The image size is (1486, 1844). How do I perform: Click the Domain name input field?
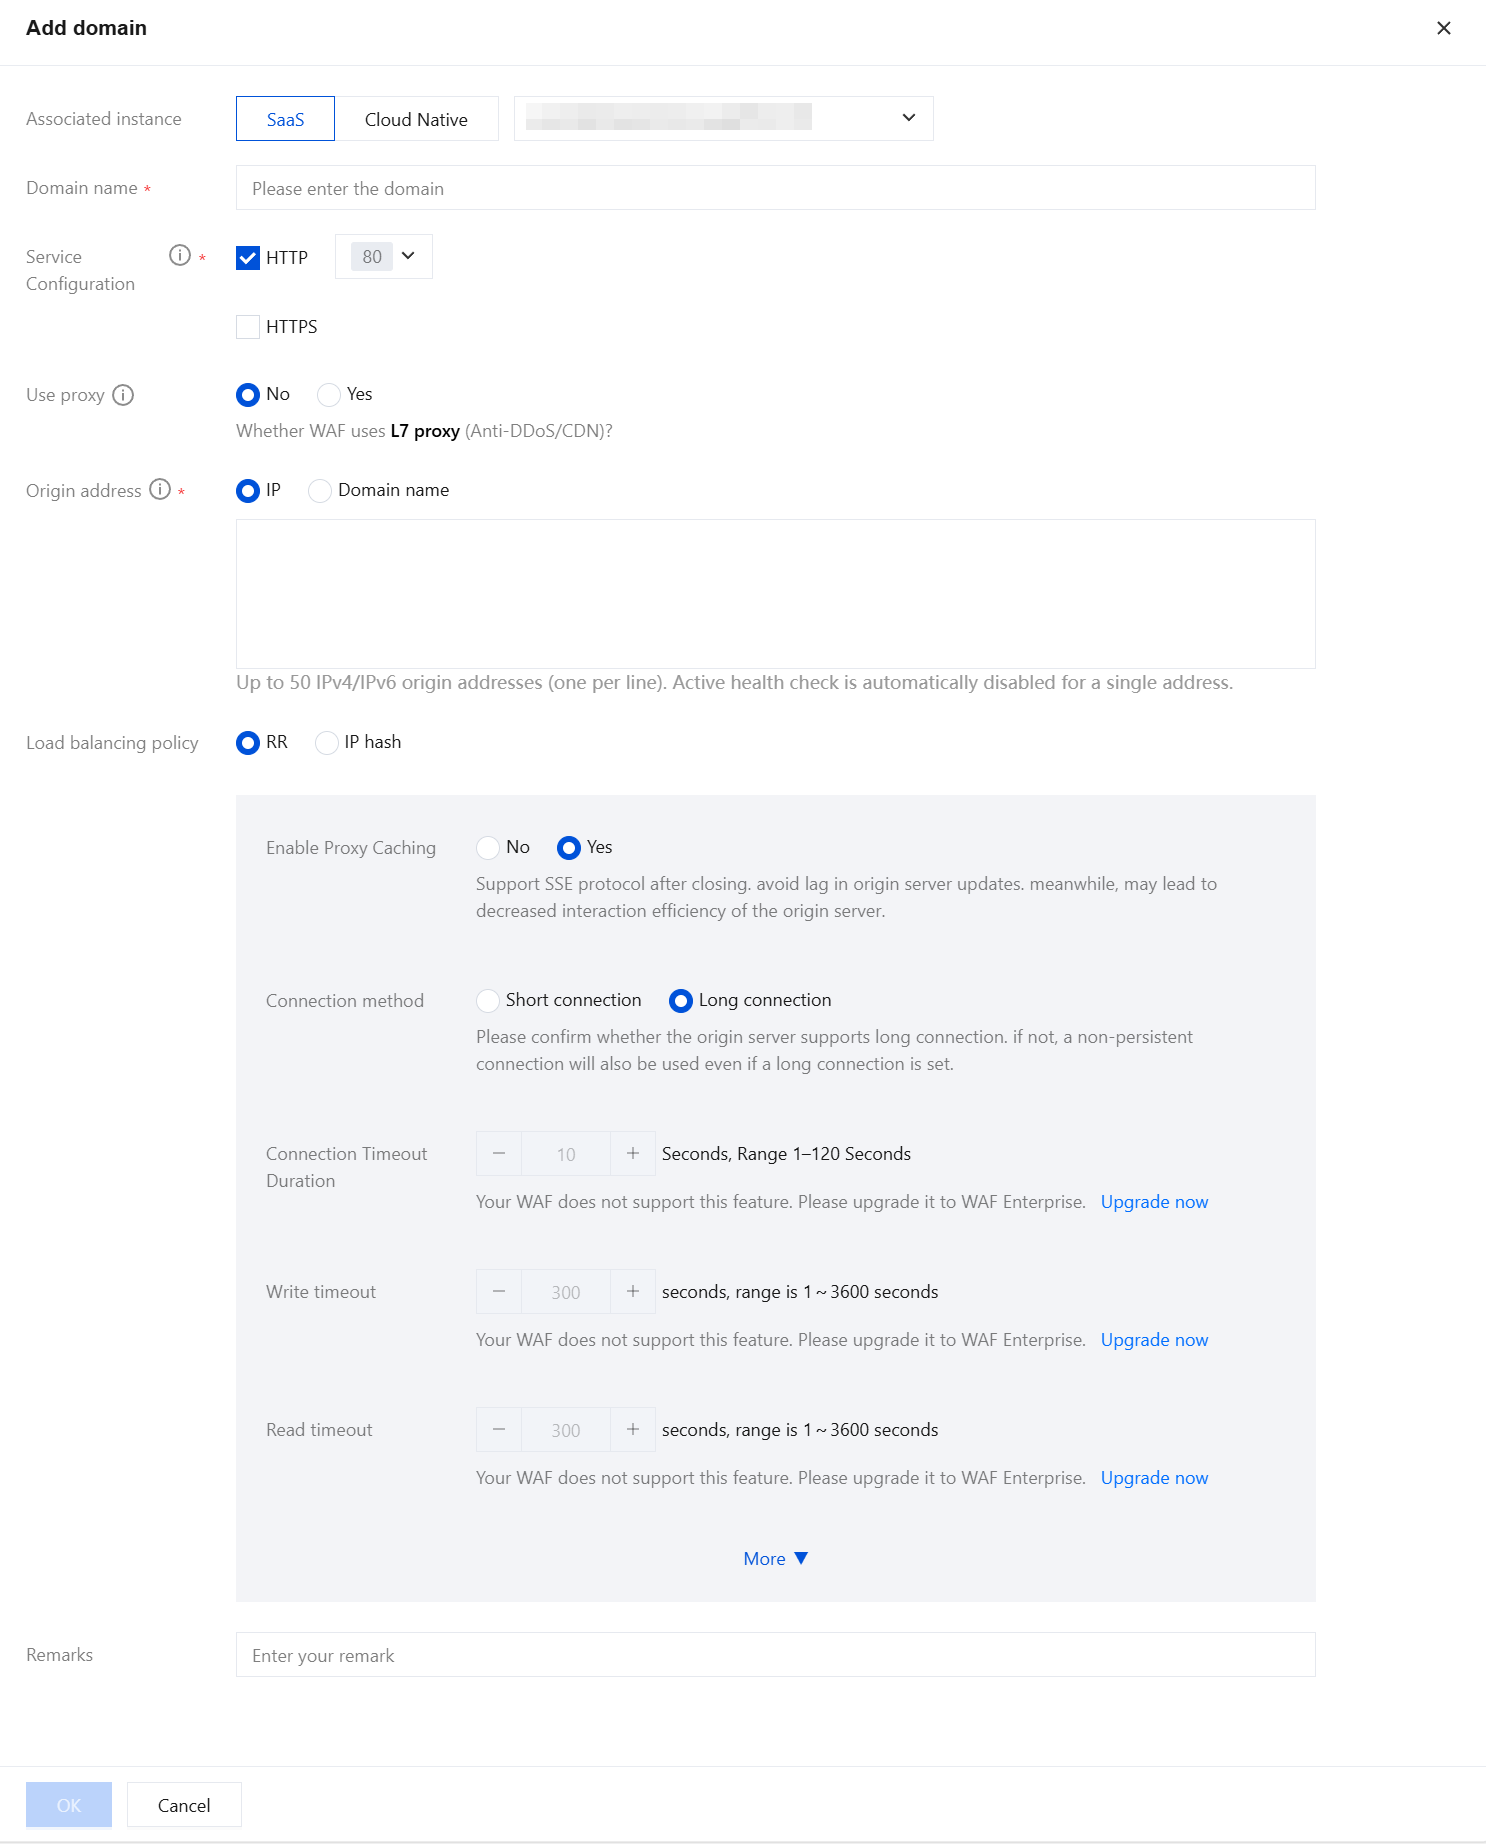tap(775, 188)
